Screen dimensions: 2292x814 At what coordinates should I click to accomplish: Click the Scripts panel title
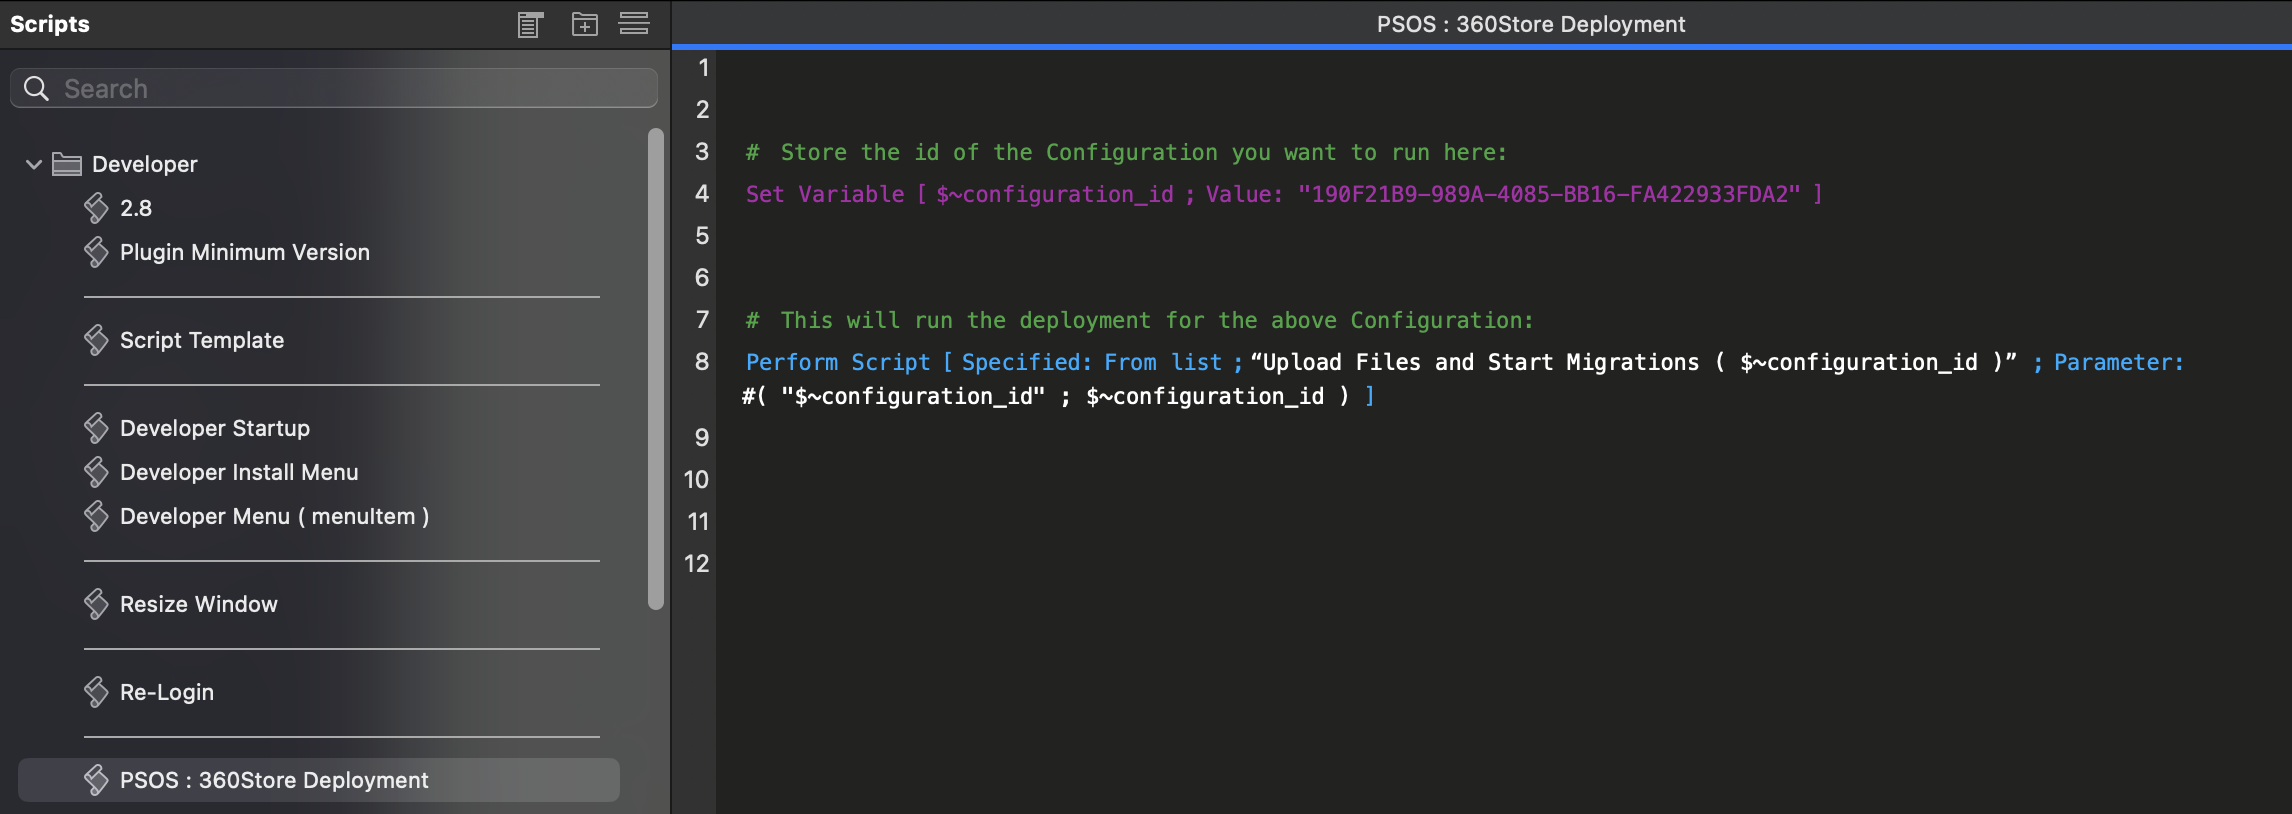(50, 24)
